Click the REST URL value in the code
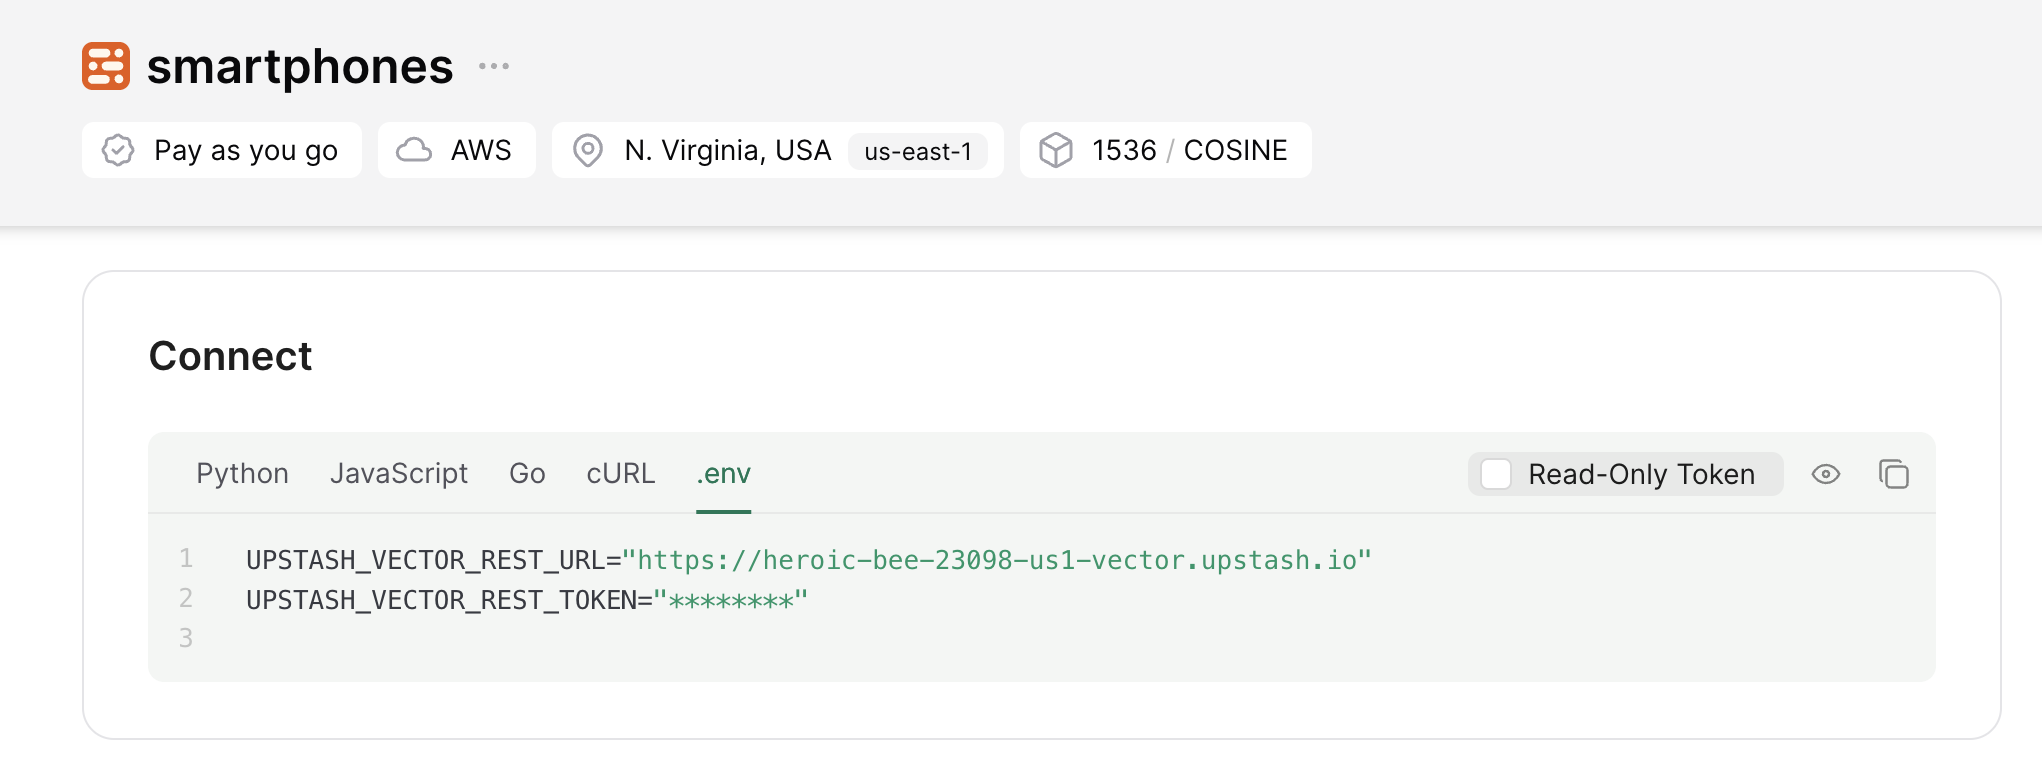2042x768 pixels. point(996,560)
